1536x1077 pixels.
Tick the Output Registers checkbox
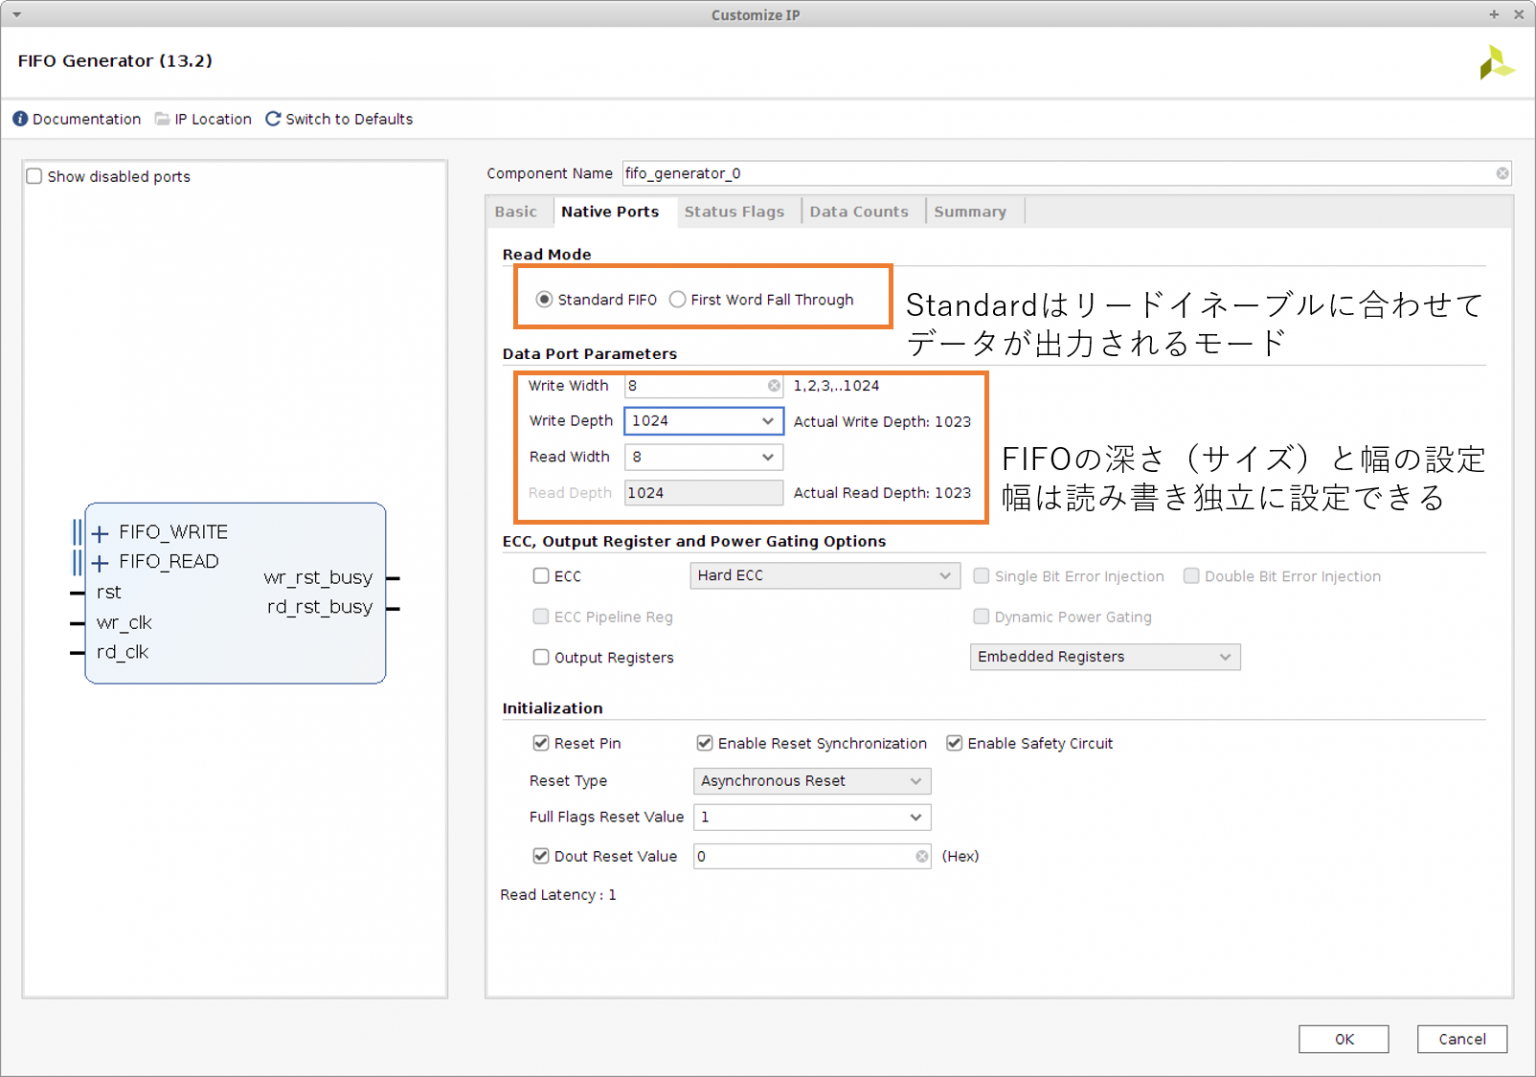(541, 658)
